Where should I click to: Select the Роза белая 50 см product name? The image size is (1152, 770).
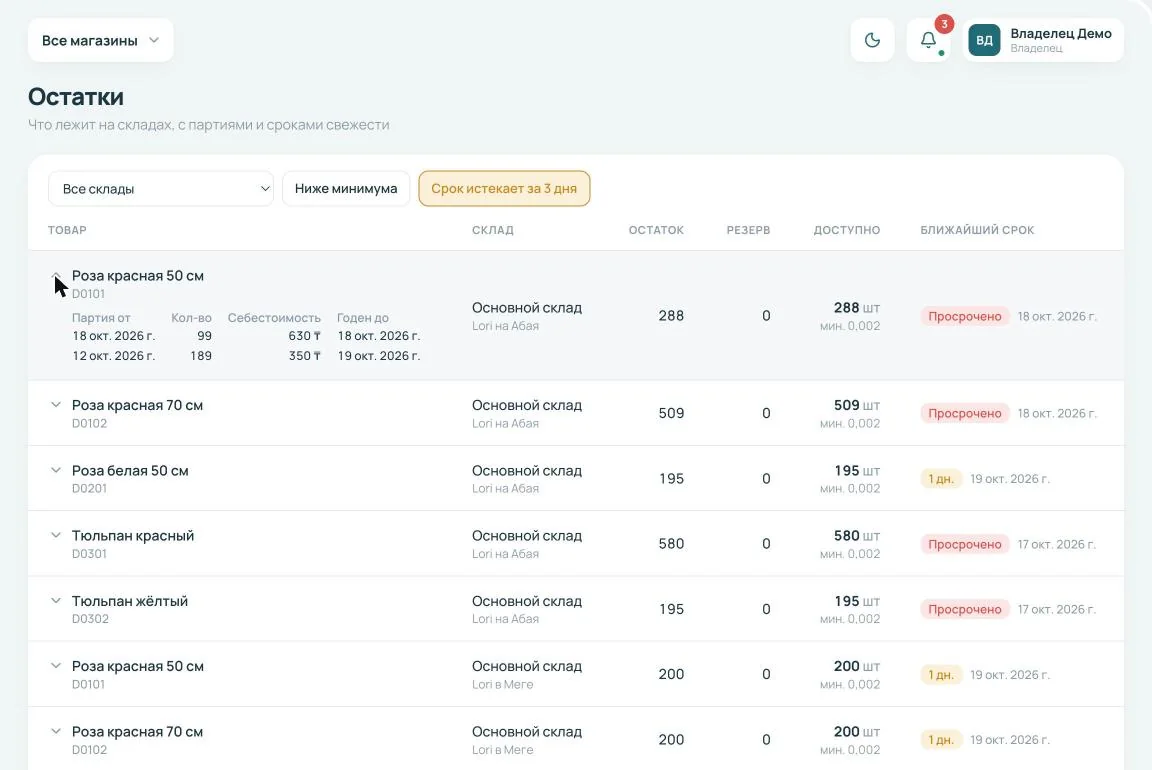pos(130,470)
